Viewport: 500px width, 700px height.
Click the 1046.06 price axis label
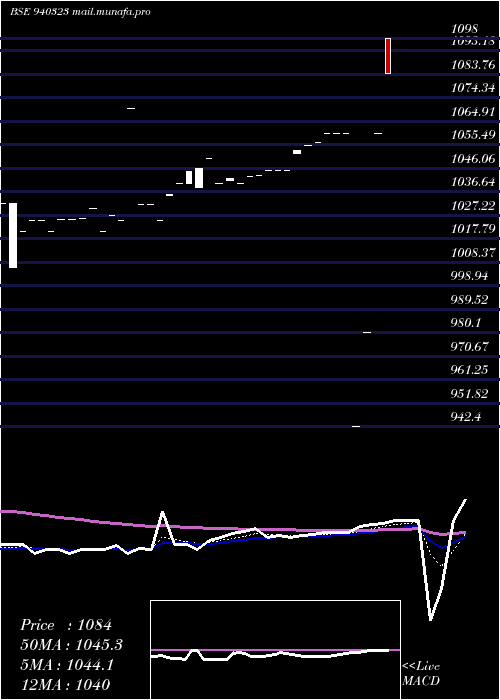tap(473, 158)
